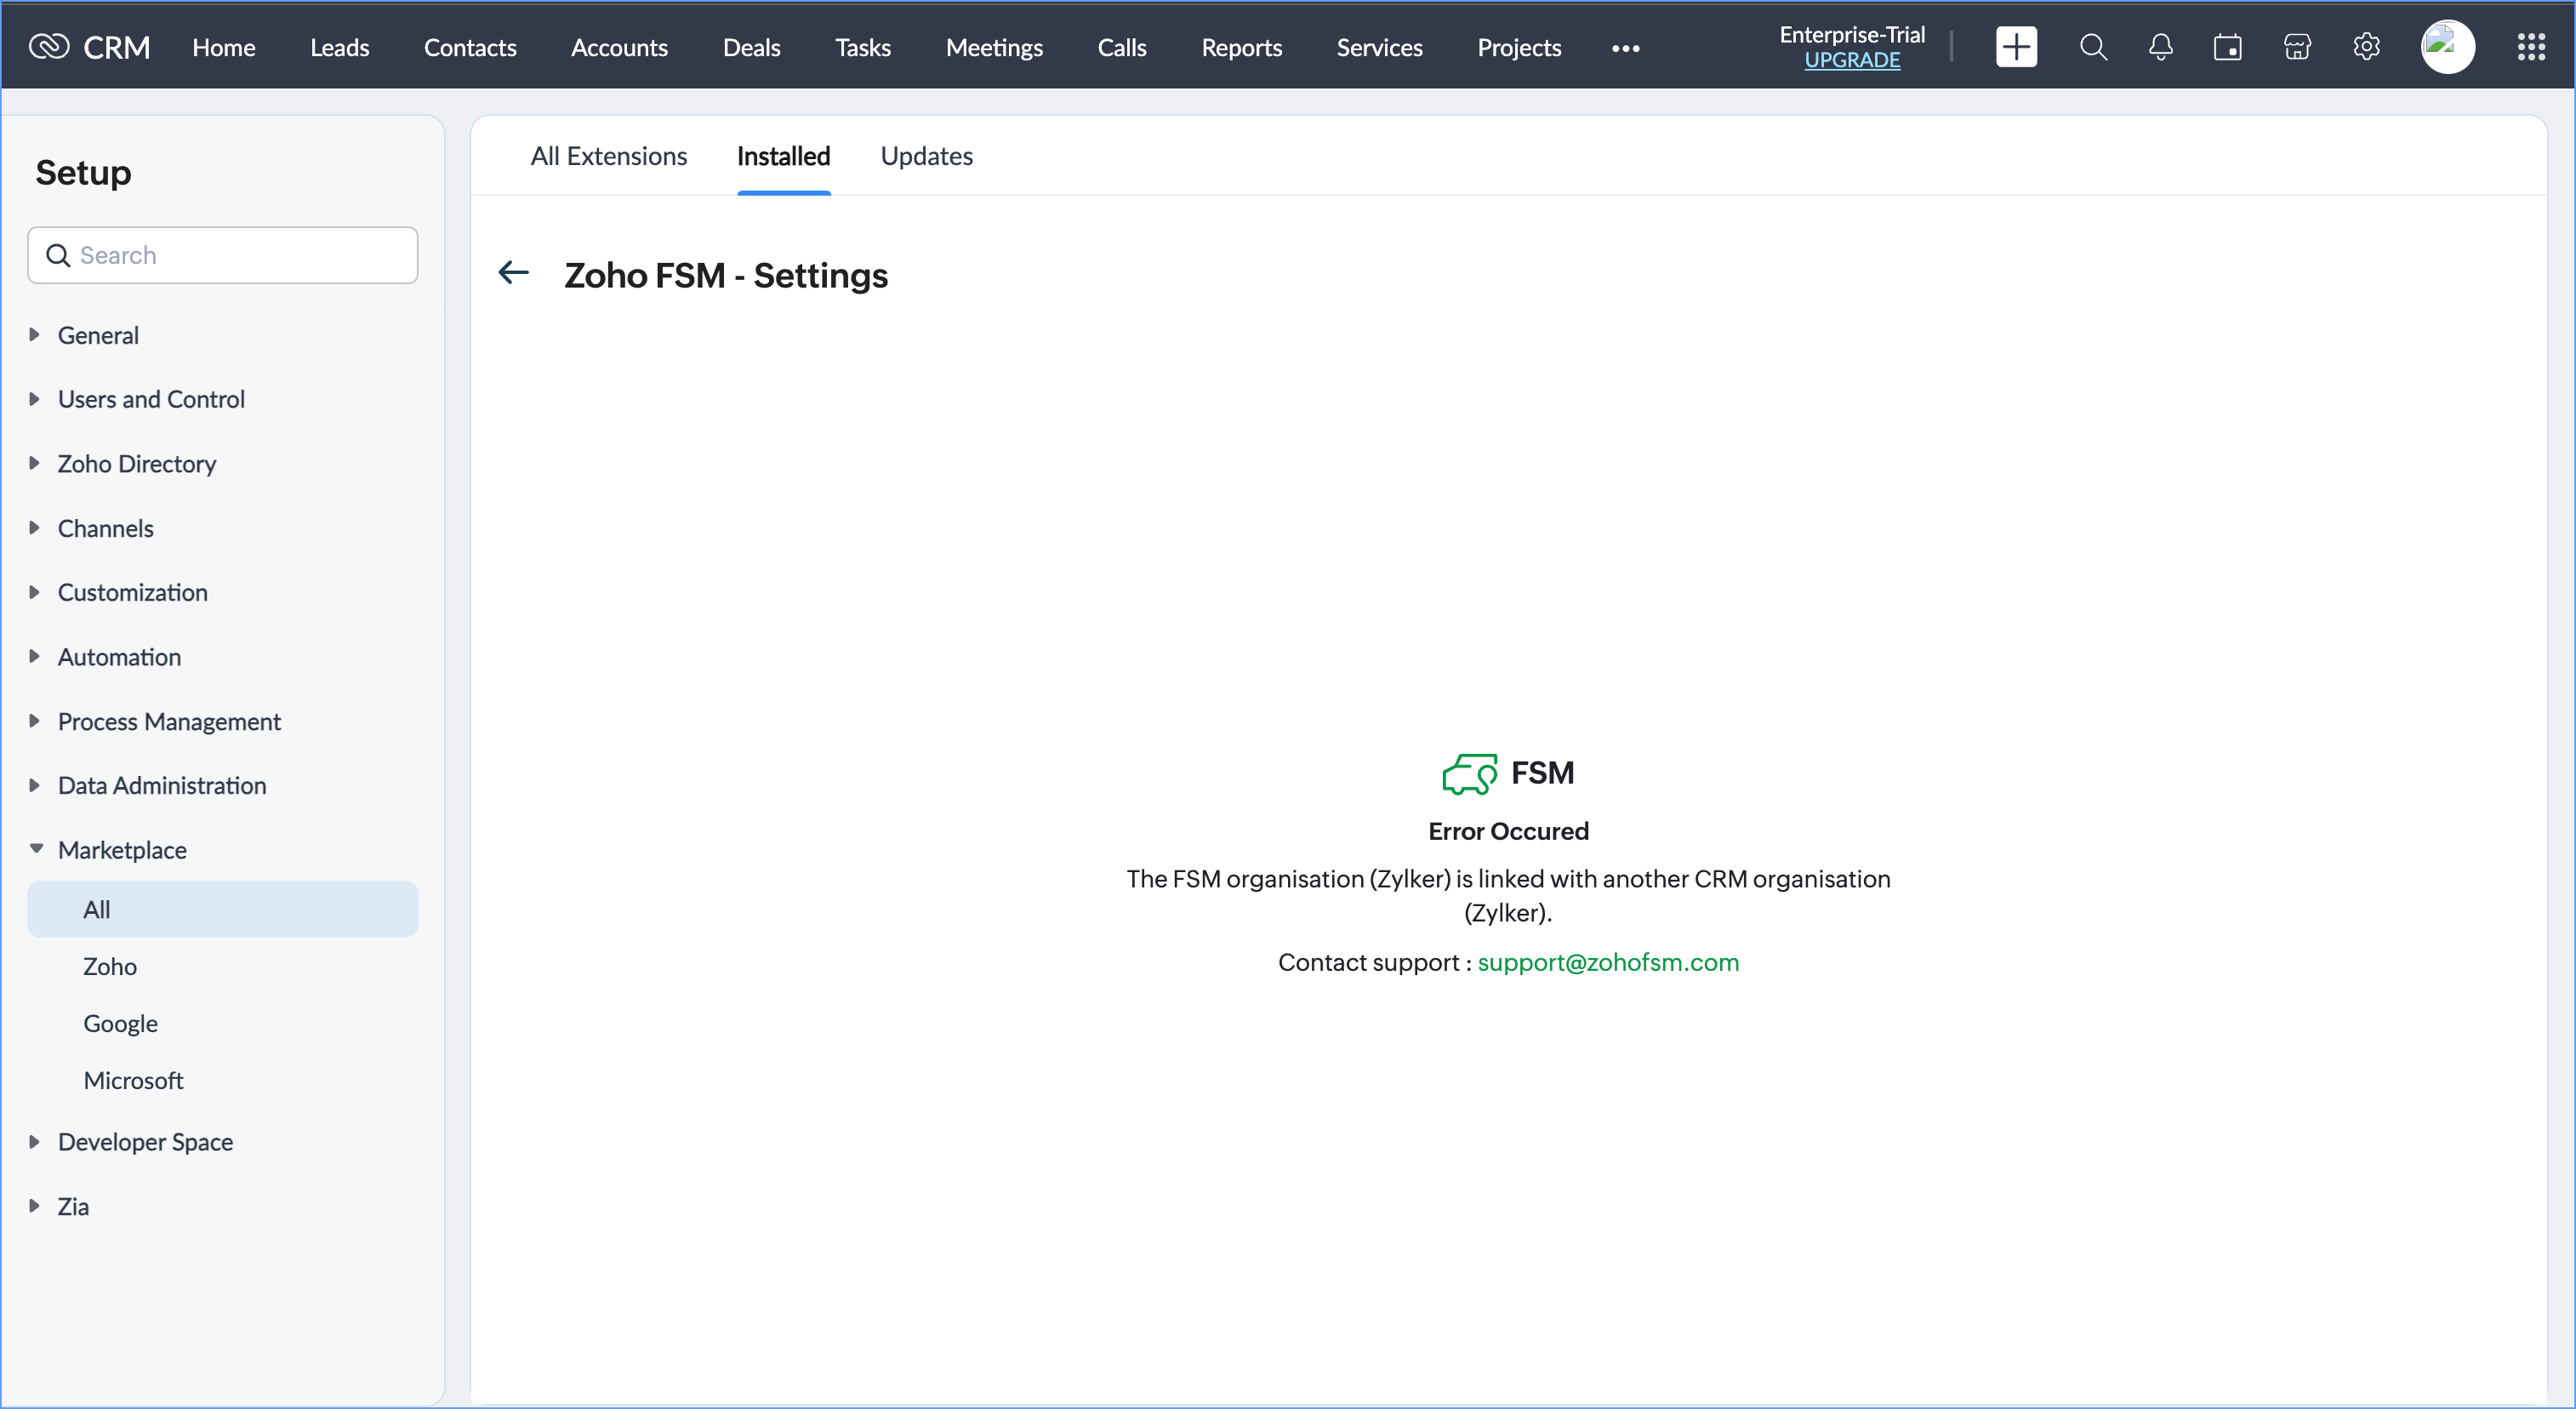Open the apps grid launcher icon
Screen dimensions: 2576x1409
pos(2531,47)
